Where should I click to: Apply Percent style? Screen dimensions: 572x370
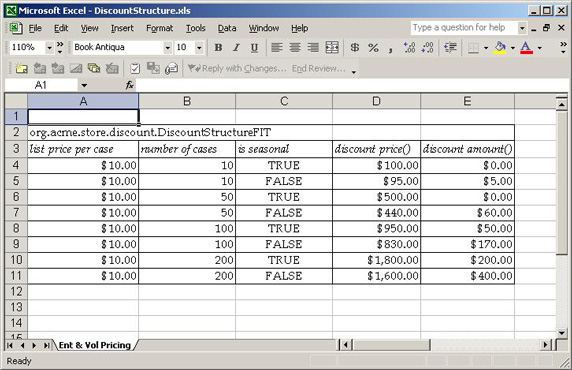[373, 47]
